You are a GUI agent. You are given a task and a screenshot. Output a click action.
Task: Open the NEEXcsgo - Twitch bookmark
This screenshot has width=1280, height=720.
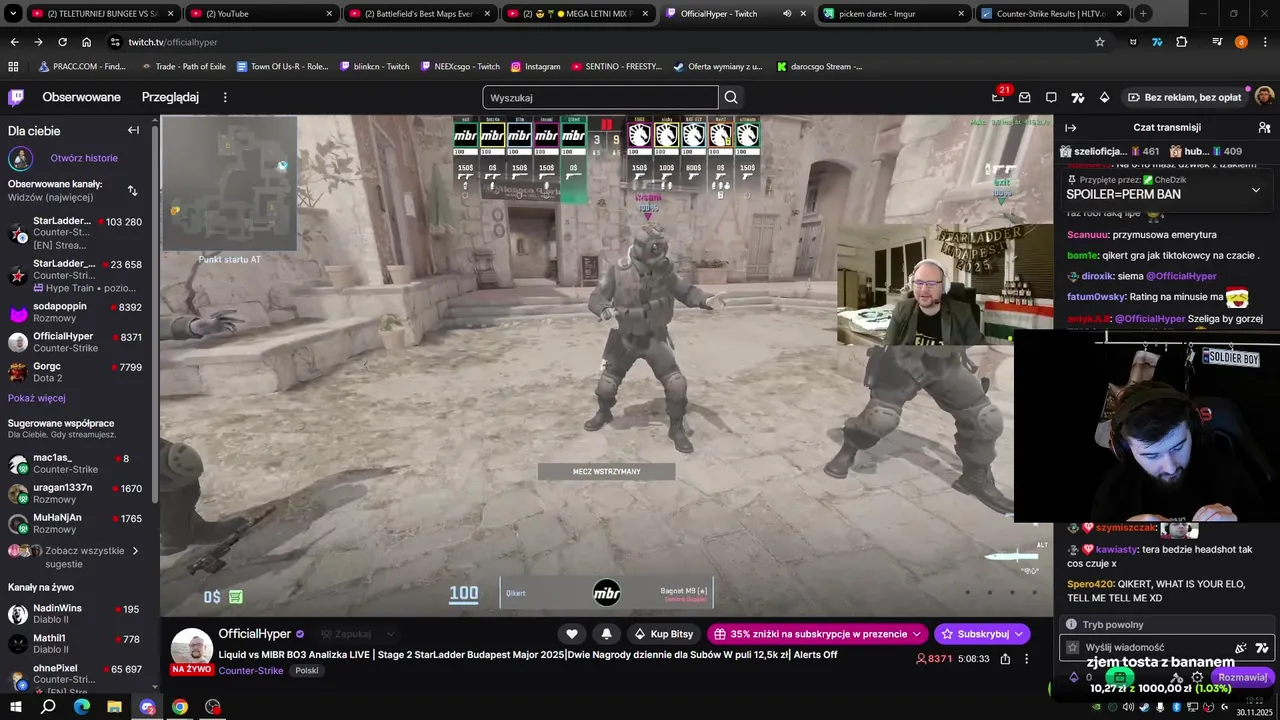point(459,66)
